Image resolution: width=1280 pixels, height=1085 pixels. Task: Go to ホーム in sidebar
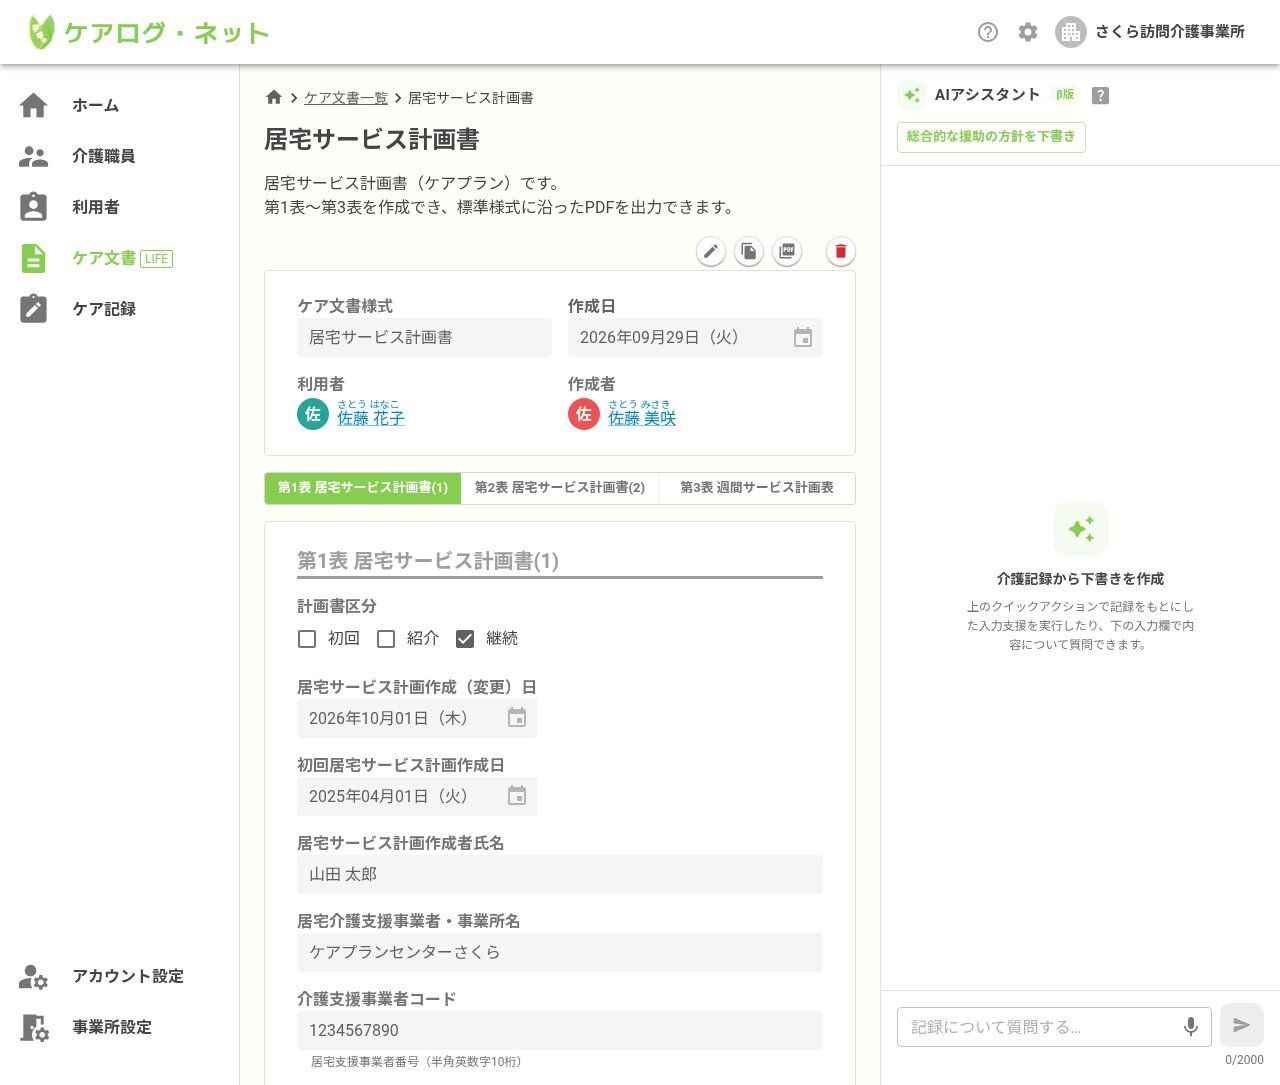point(120,105)
